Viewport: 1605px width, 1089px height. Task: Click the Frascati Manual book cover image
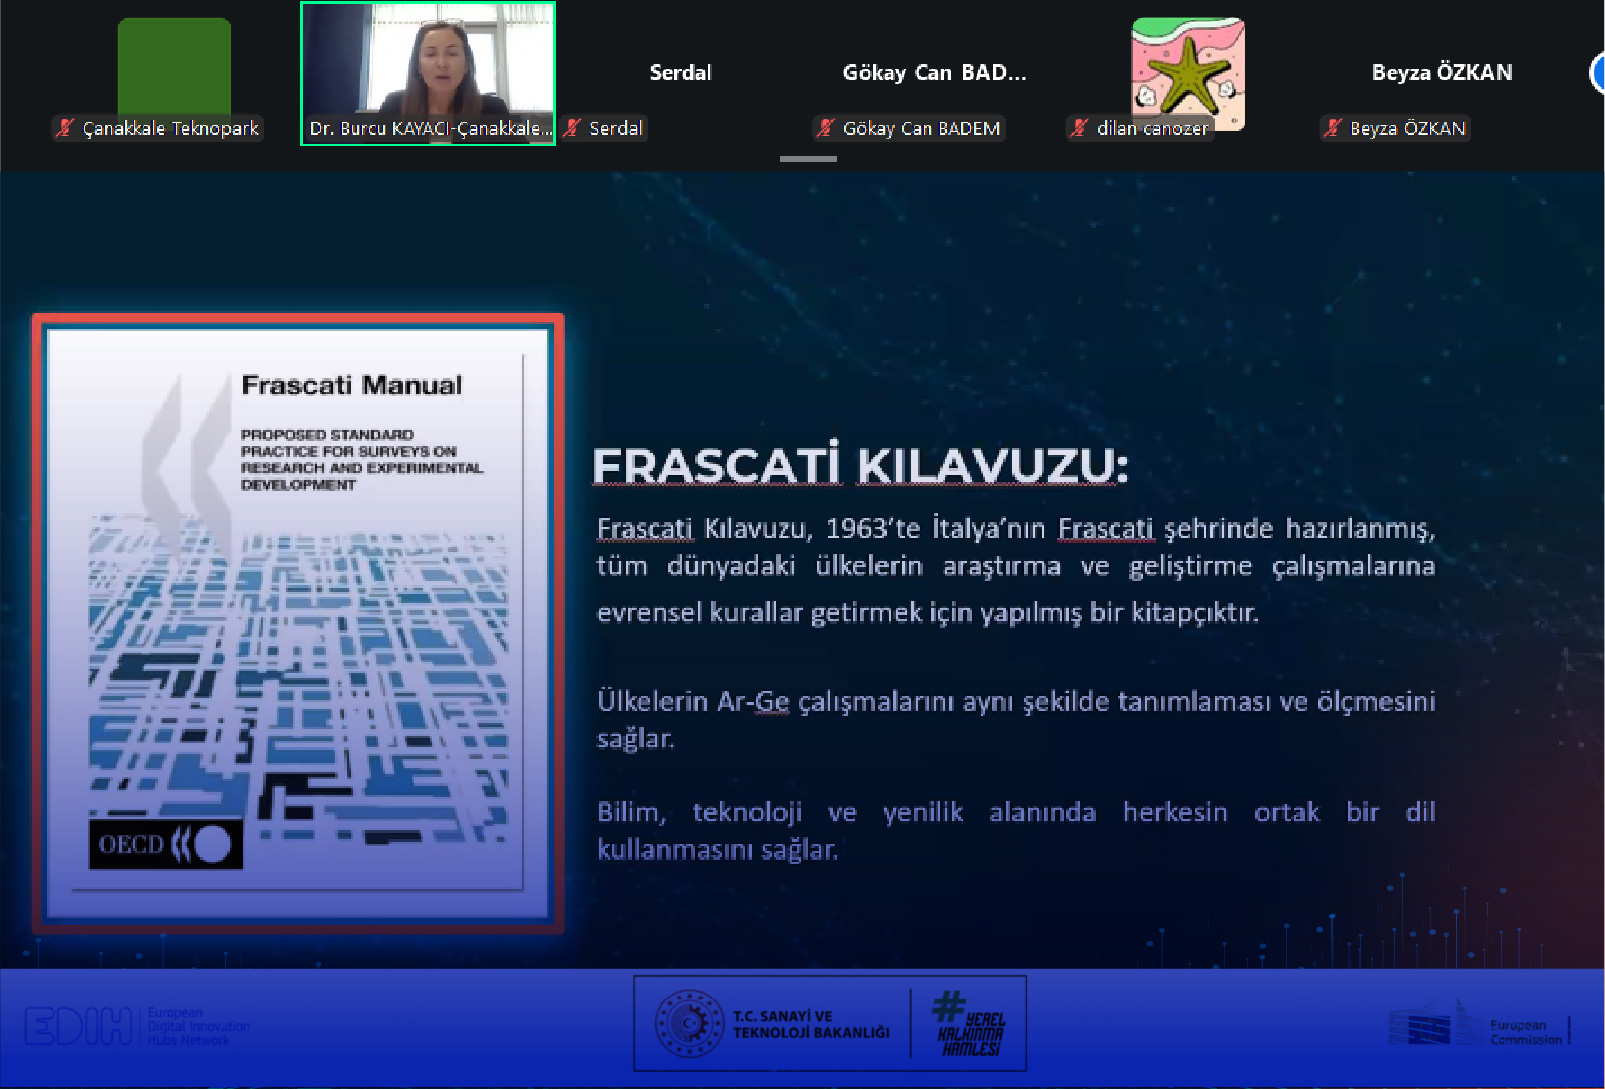pos(298,623)
